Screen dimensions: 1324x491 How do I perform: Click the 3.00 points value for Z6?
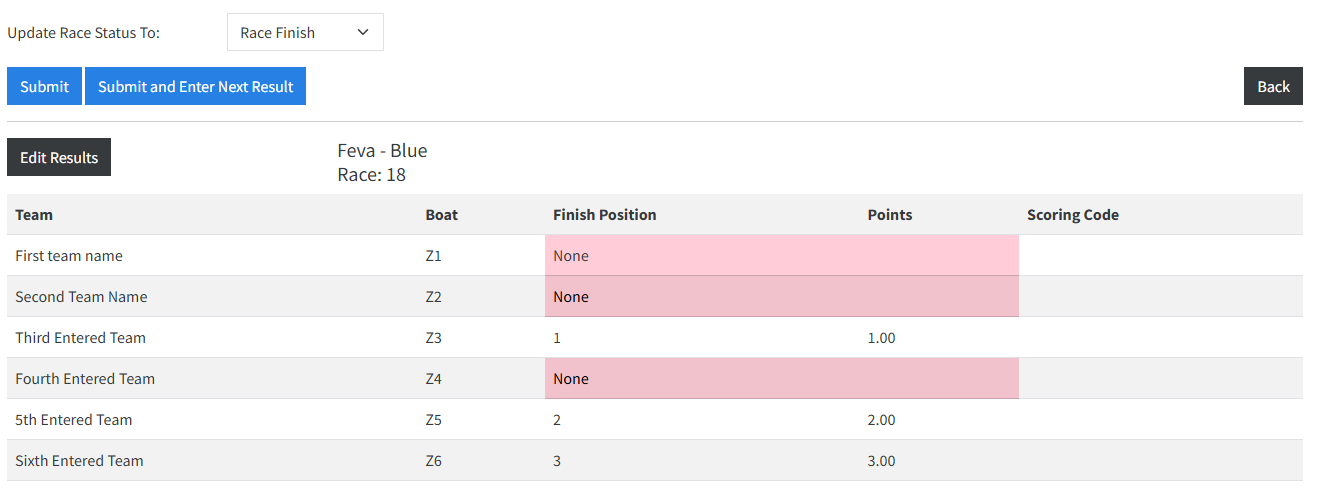click(881, 461)
